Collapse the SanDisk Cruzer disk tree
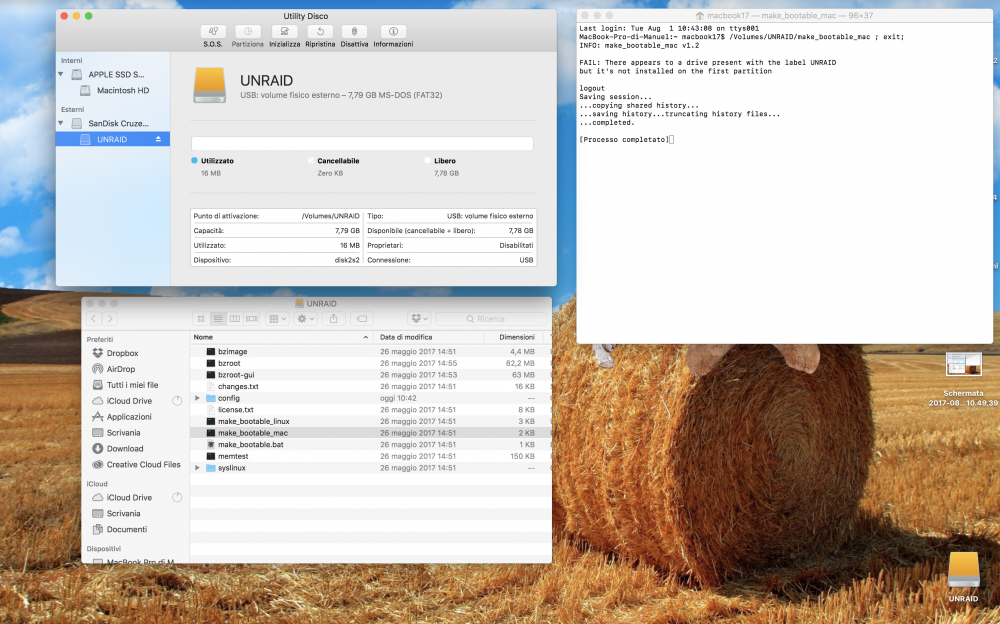1000x624 pixels. click(61, 123)
